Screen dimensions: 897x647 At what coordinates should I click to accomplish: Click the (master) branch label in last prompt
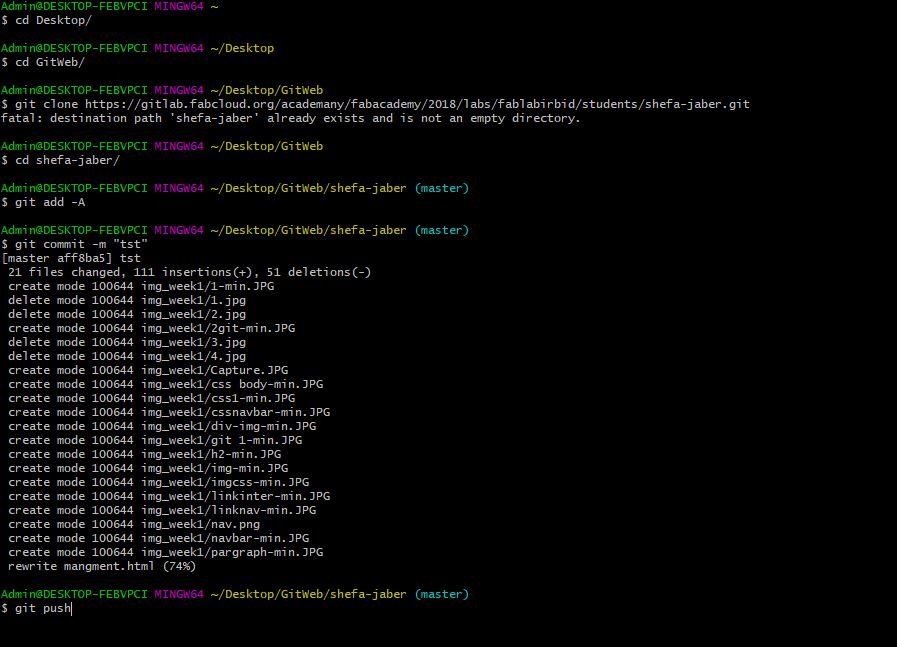(x=442, y=594)
